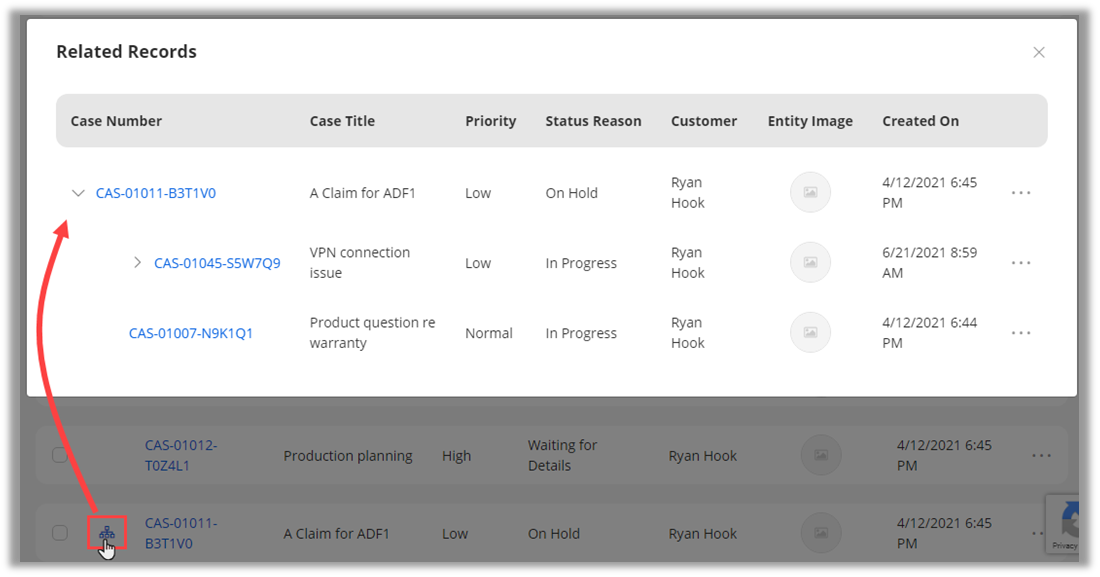This screenshot has width=1100, height=577.
Task: Tick checkbox for background CAS-01011-B3T1V0 row
Action: [x=60, y=533]
